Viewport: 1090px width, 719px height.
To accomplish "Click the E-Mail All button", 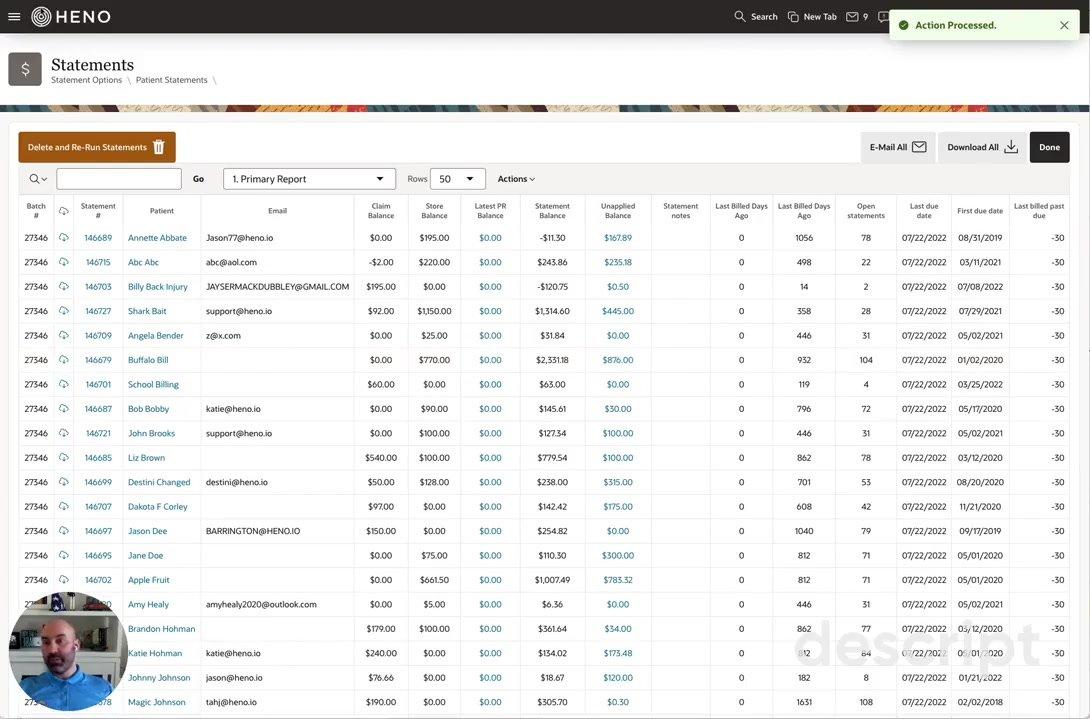I will tap(897, 147).
